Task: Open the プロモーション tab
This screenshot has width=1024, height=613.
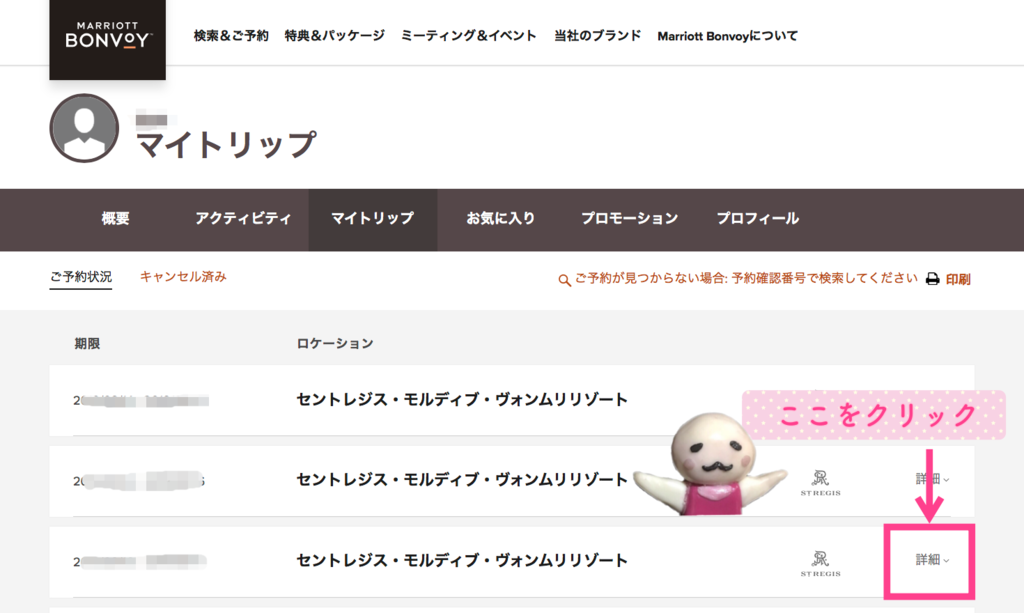Action: pyautogui.click(x=630, y=219)
